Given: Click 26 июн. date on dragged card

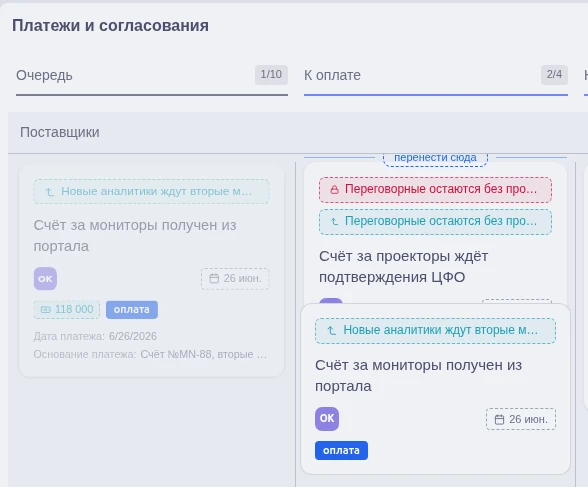Looking at the screenshot, I should coord(521,419).
